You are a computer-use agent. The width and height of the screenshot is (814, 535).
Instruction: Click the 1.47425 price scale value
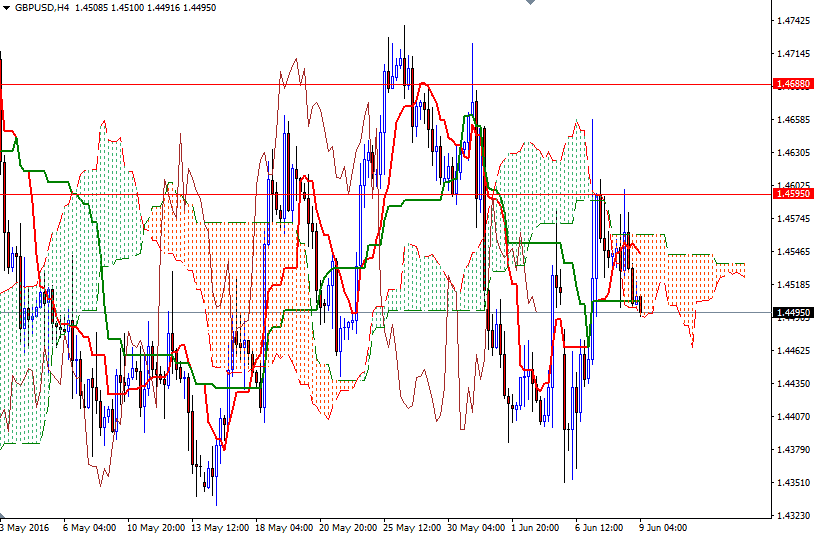[792, 20]
